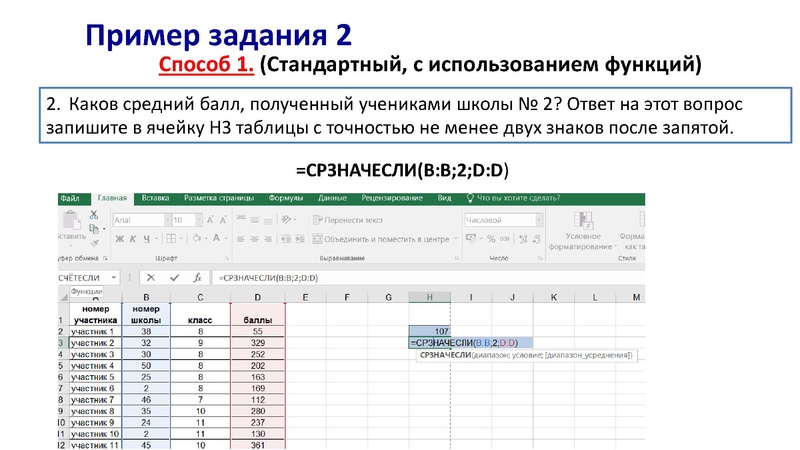Decrease font size with smaller A icon
The width and height of the screenshot is (800, 450).
pyautogui.click(x=223, y=220)
